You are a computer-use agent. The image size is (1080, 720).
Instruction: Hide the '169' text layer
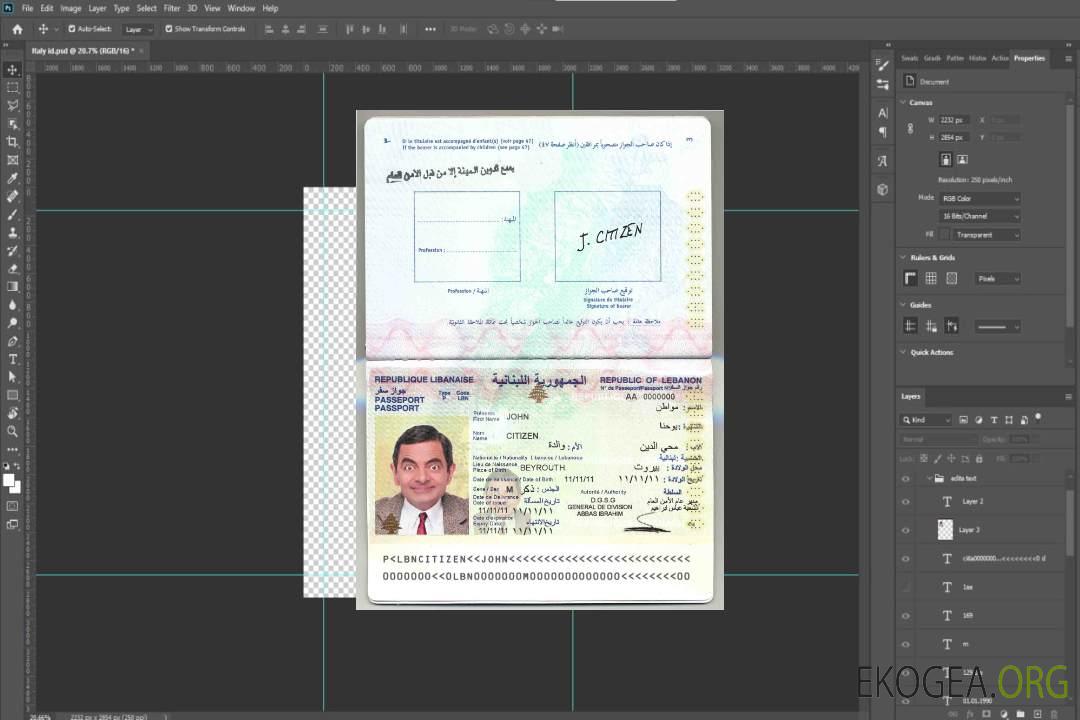906,616
